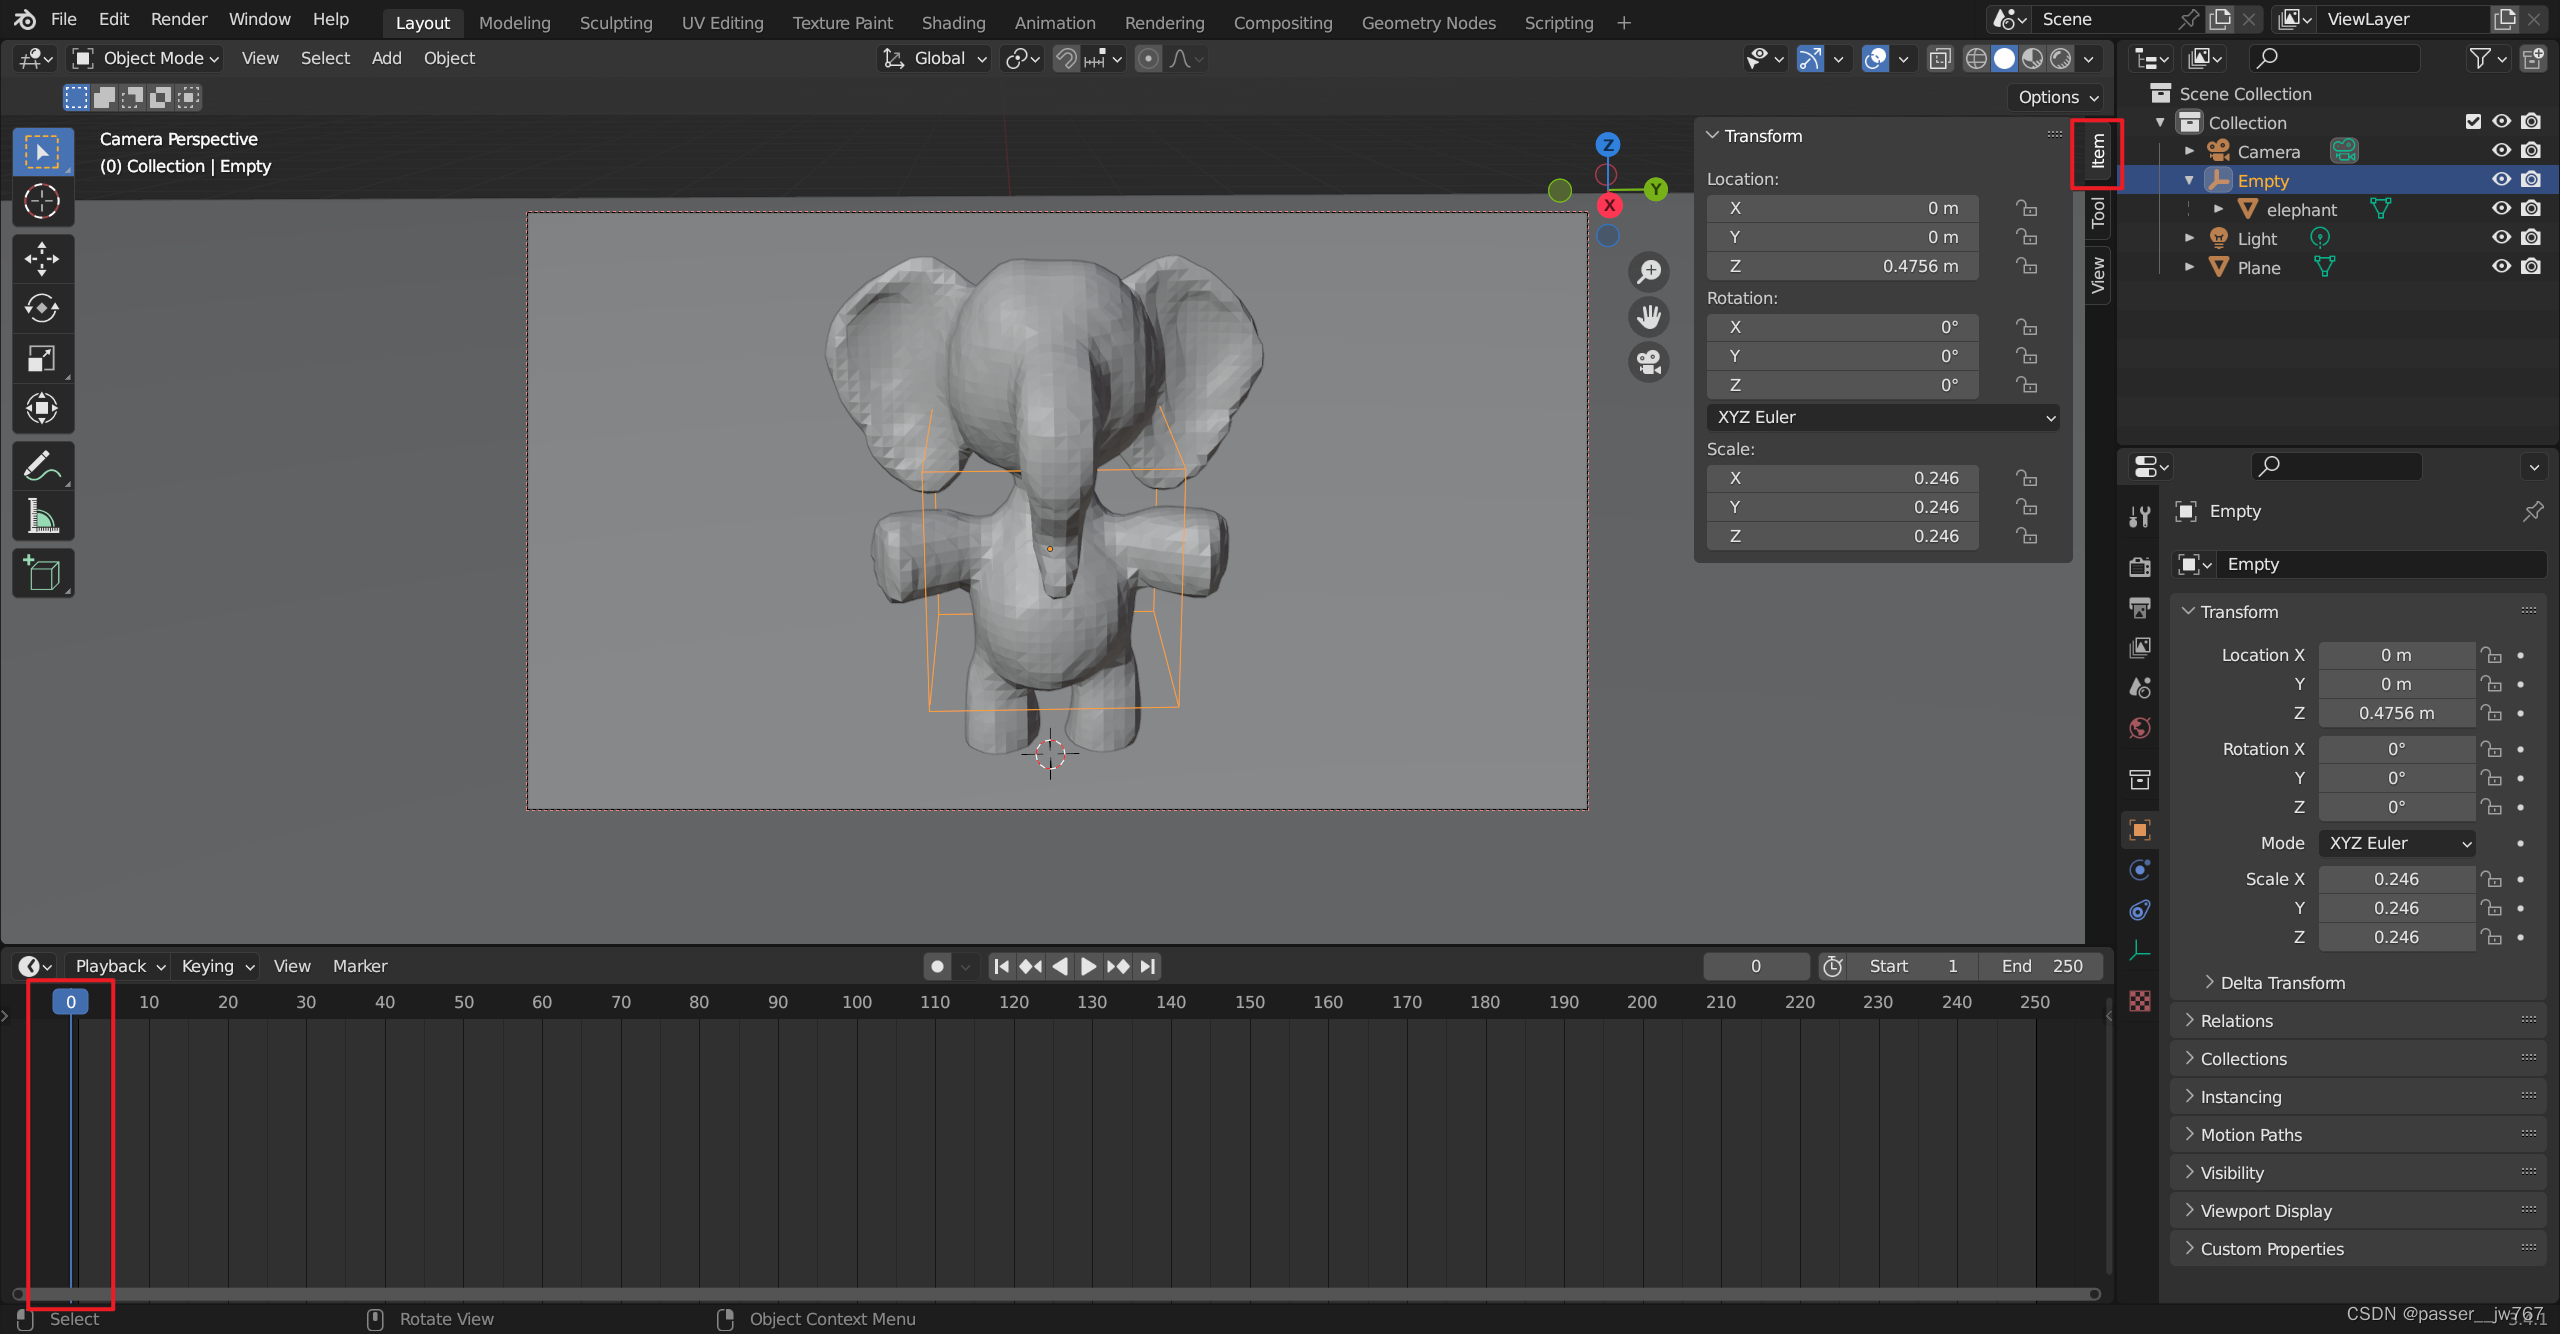Open the Object Mode dropdown
The width and height of the screenshot is (2560, 1334).
tap(146, 58)
